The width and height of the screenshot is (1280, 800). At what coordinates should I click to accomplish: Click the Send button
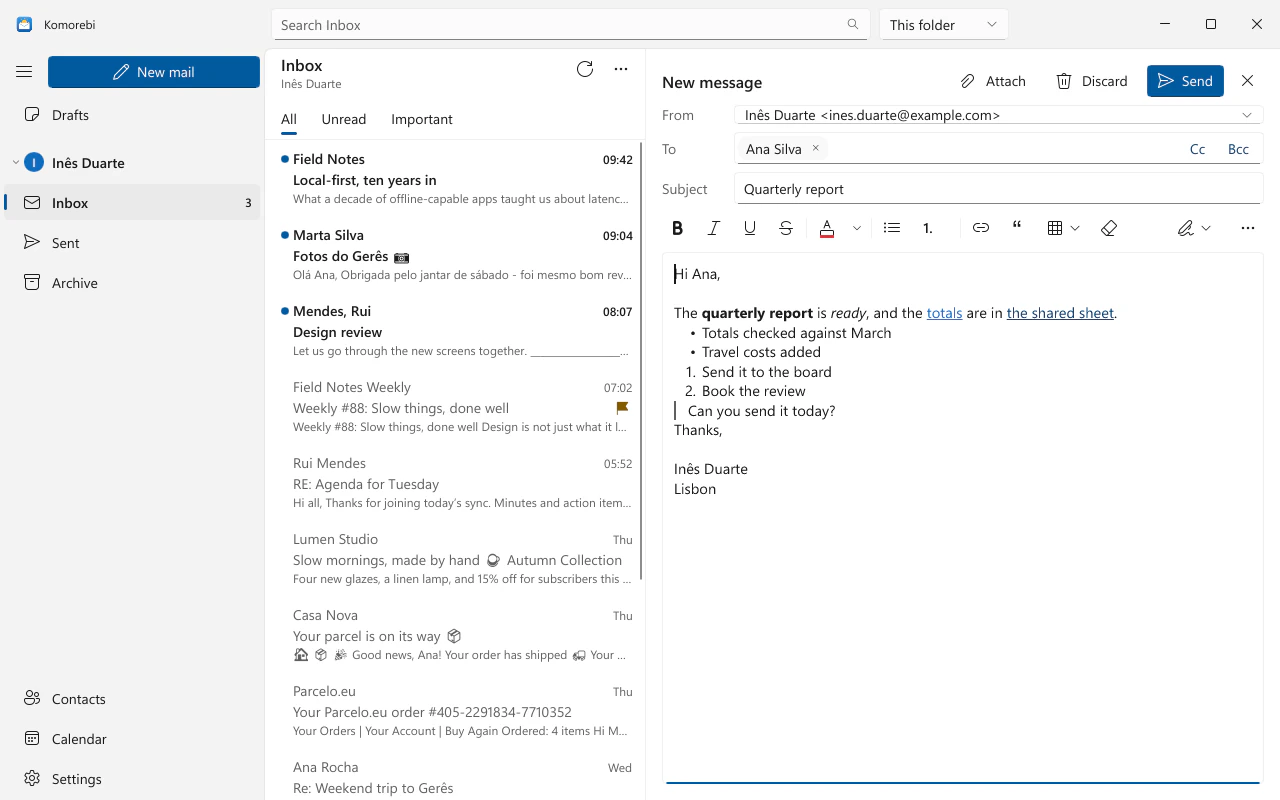[1185, 81]
